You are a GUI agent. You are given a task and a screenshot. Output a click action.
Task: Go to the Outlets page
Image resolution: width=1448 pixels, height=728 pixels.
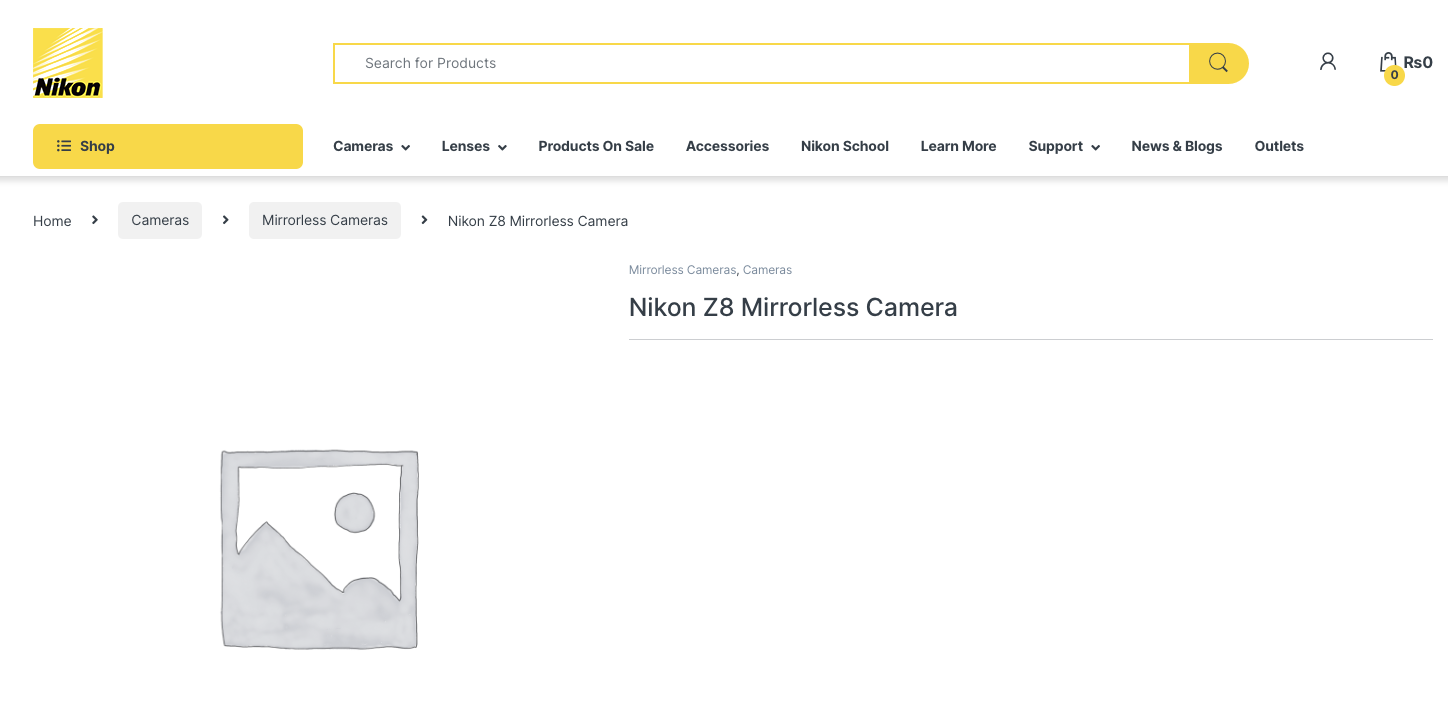(1279, 146)
